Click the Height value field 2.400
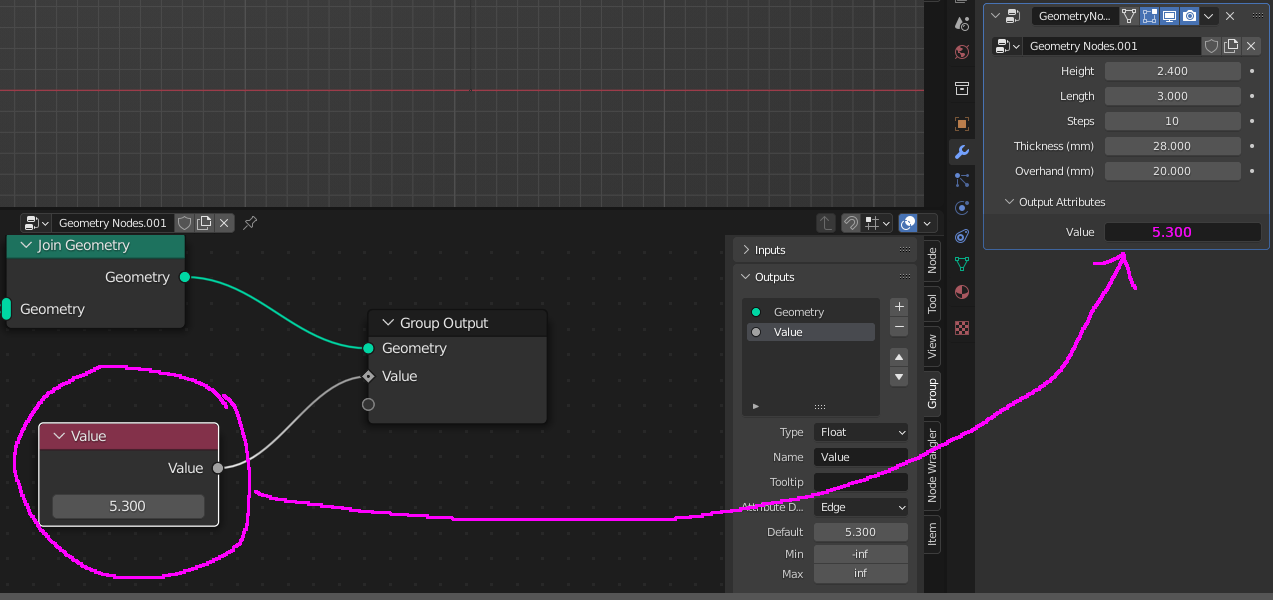This screenshot has width=1273, height=603. [x=1172, y=71]
